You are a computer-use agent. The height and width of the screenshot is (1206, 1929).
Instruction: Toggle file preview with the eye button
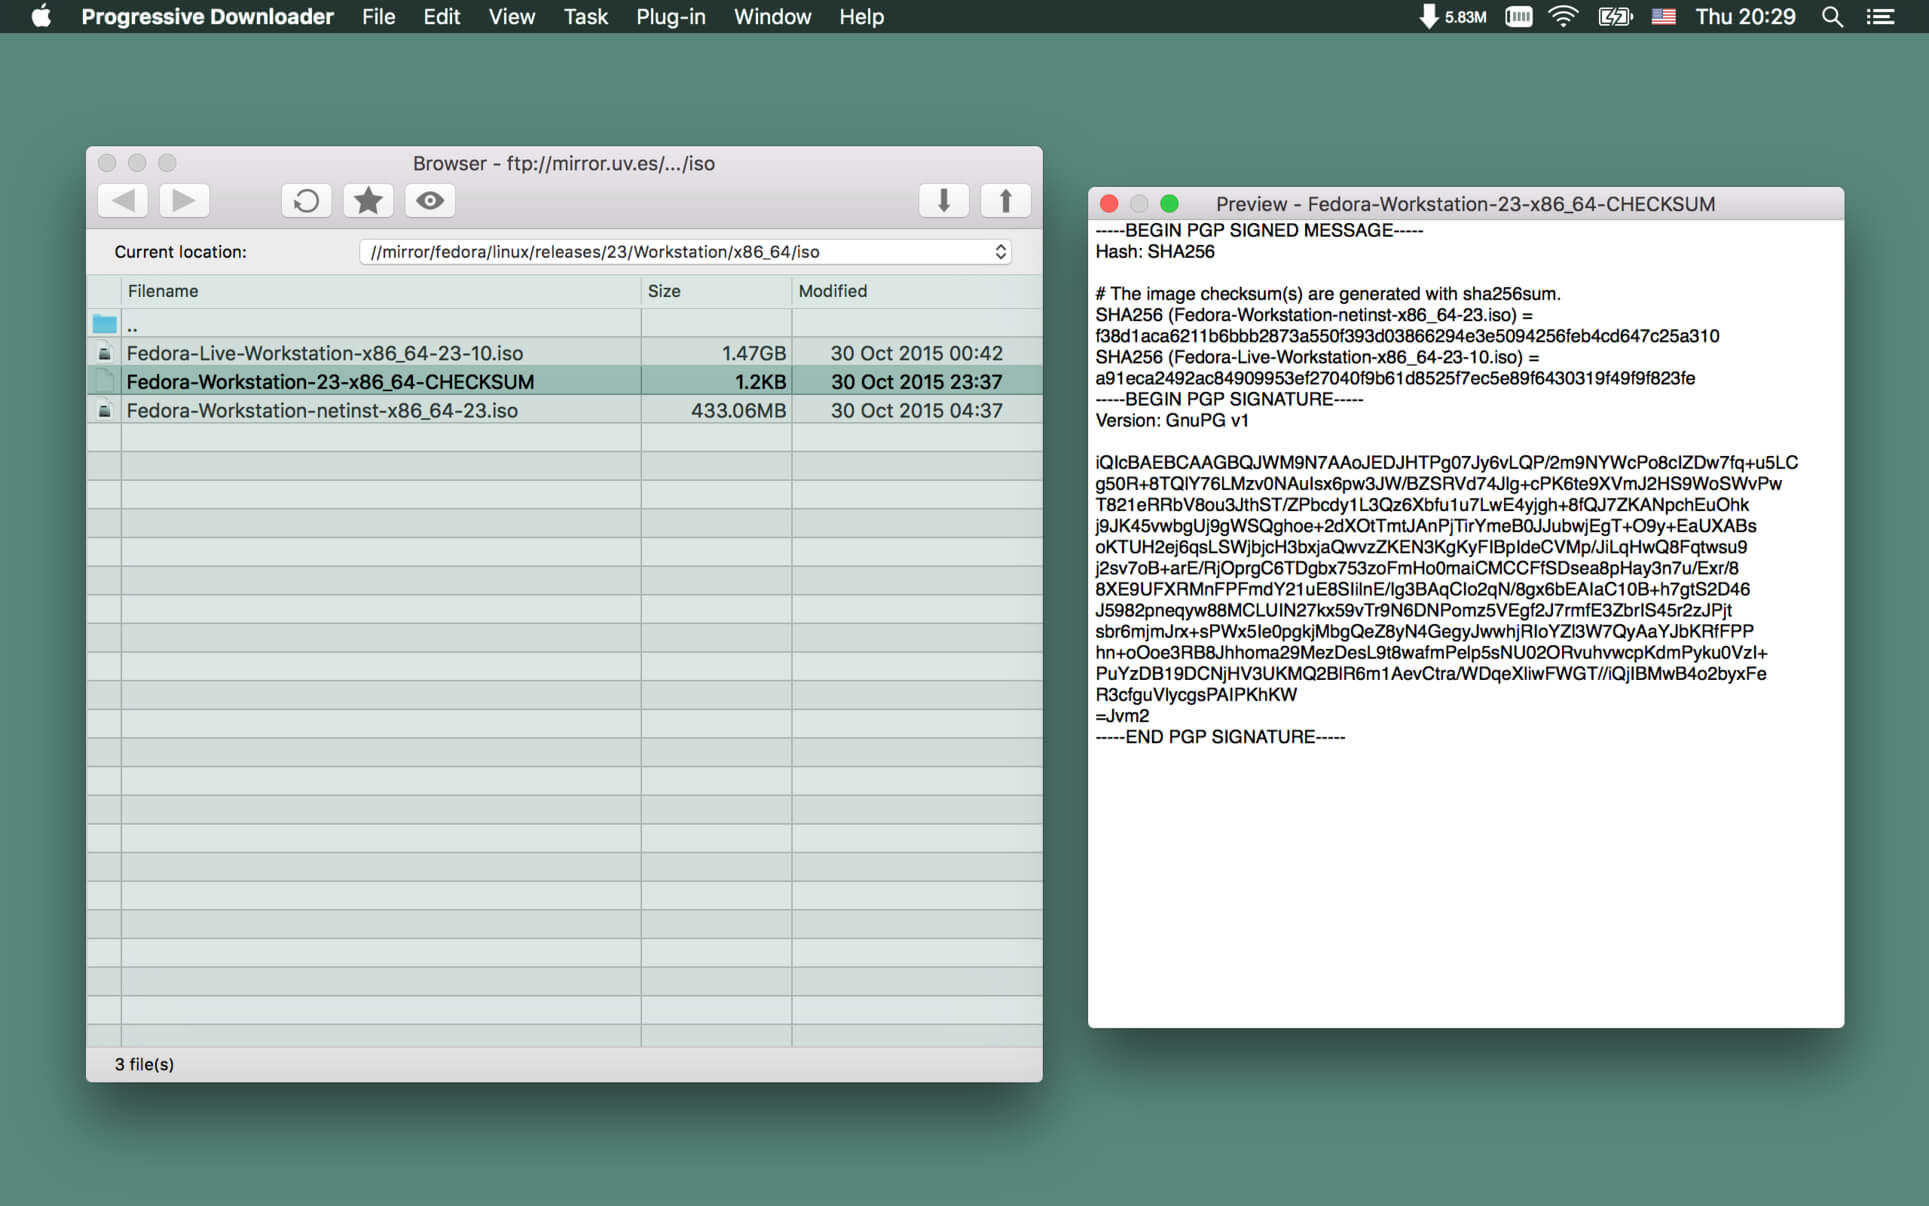(x=430, y=201)
